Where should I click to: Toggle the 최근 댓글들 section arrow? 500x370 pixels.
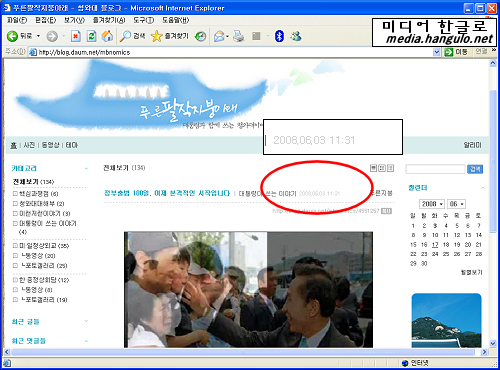point(86,341)
